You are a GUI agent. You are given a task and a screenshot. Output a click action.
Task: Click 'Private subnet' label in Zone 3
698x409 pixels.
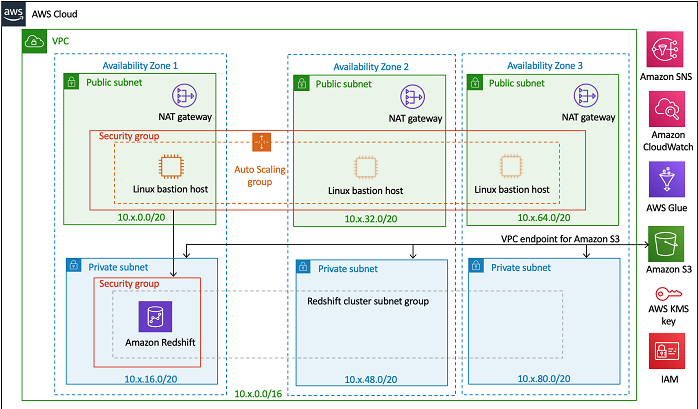[x=521, y=268]
